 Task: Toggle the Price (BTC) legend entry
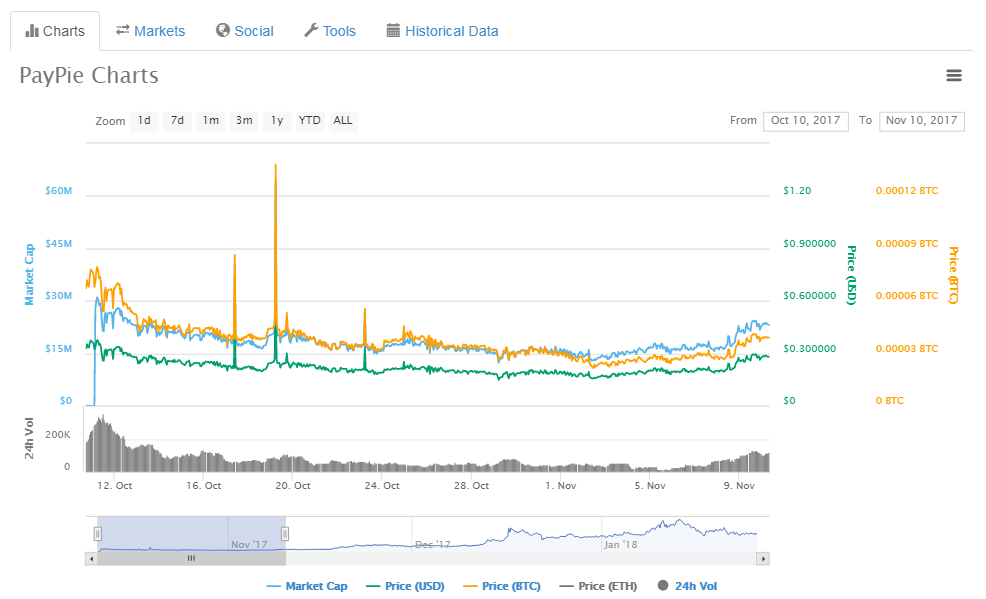coord(502,586)
